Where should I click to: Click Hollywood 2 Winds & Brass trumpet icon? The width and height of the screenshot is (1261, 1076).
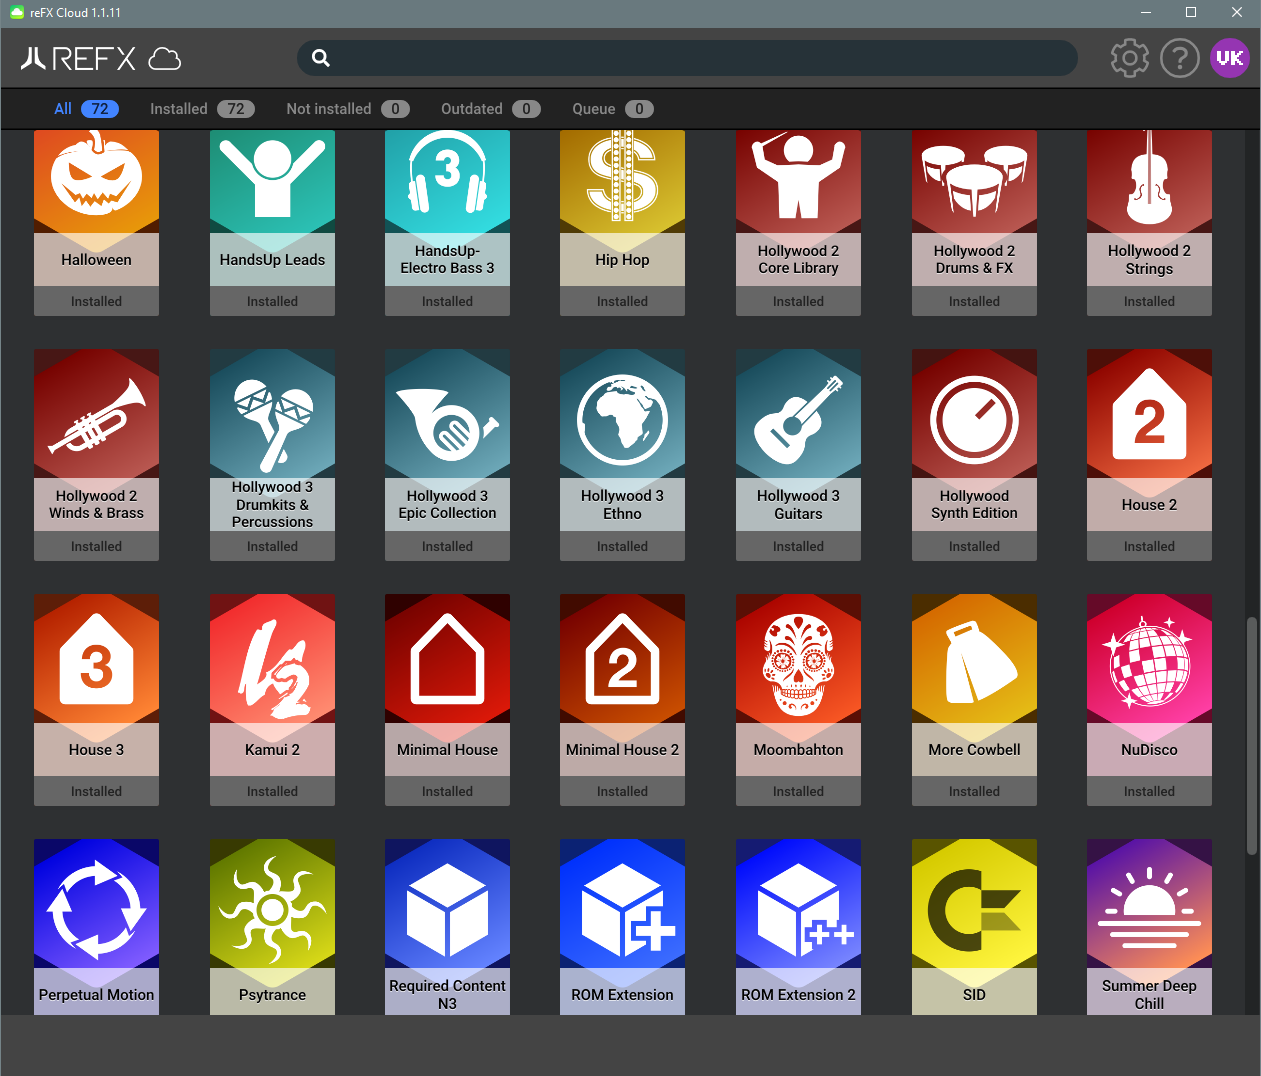(x=96, y=414)
